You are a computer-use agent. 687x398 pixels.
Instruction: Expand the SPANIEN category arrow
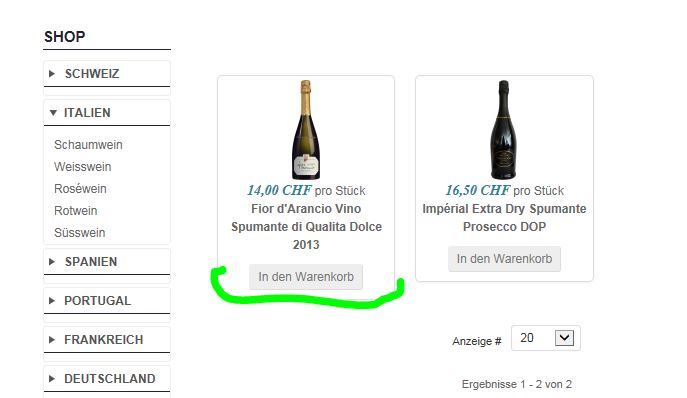pos(52,262)
